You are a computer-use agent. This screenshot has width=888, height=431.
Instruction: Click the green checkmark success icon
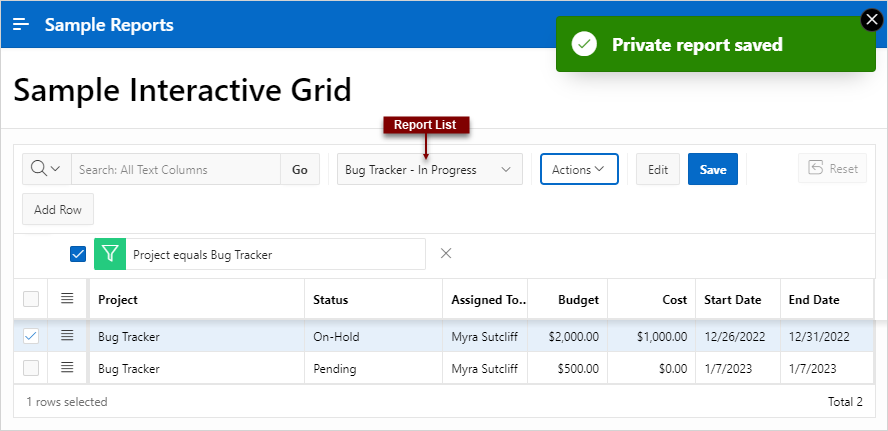point(584,44)
